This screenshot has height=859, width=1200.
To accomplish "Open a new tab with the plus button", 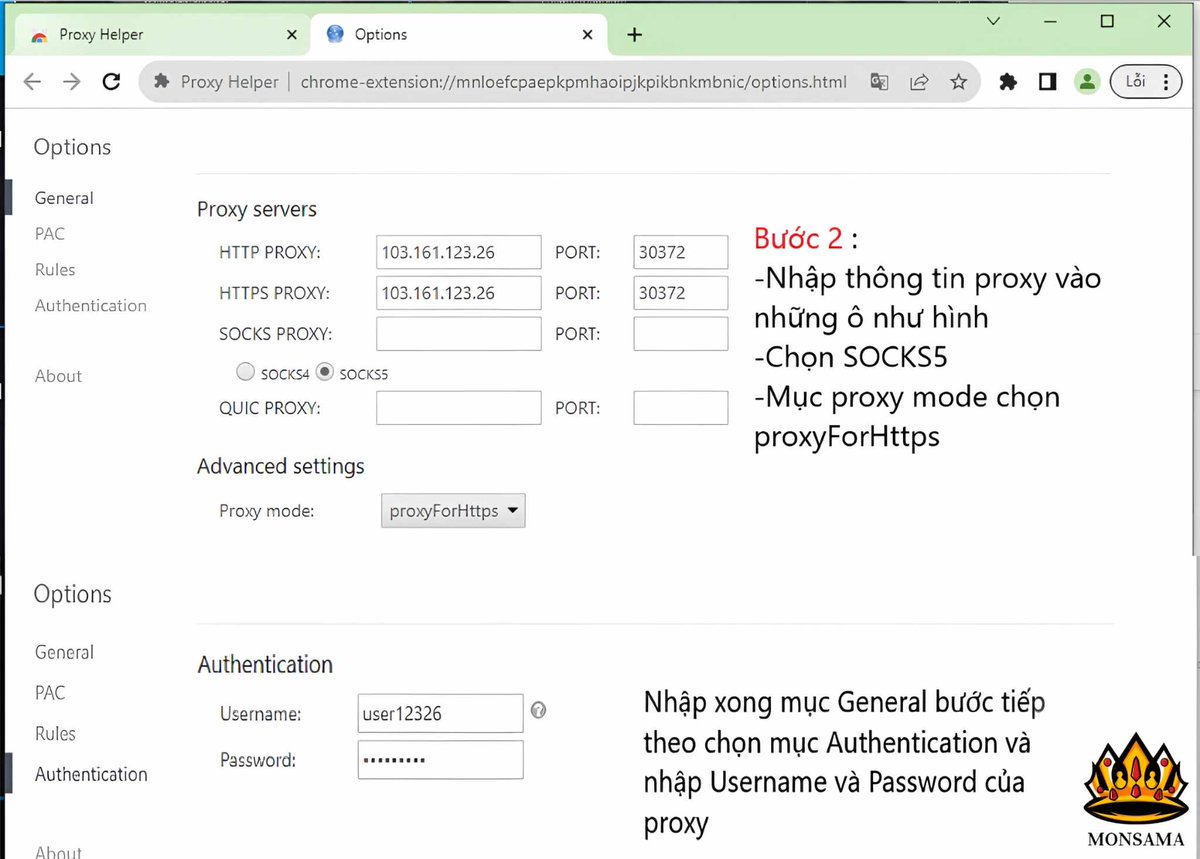I will pyautogui.click(x=634, y=35).
